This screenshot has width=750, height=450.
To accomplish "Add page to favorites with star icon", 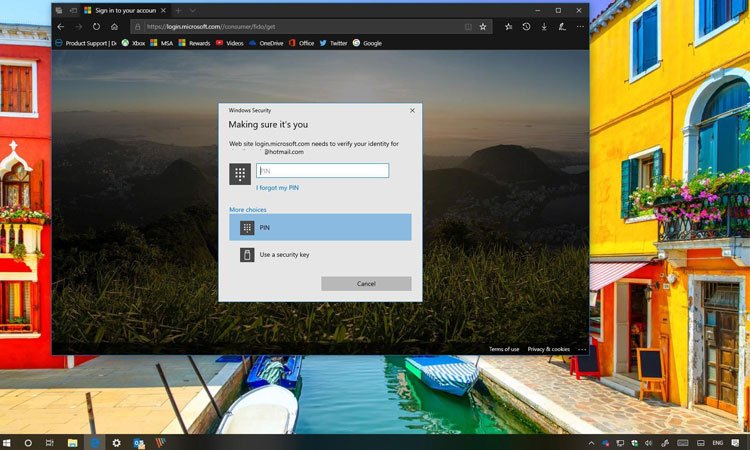I will click(483, 27).
